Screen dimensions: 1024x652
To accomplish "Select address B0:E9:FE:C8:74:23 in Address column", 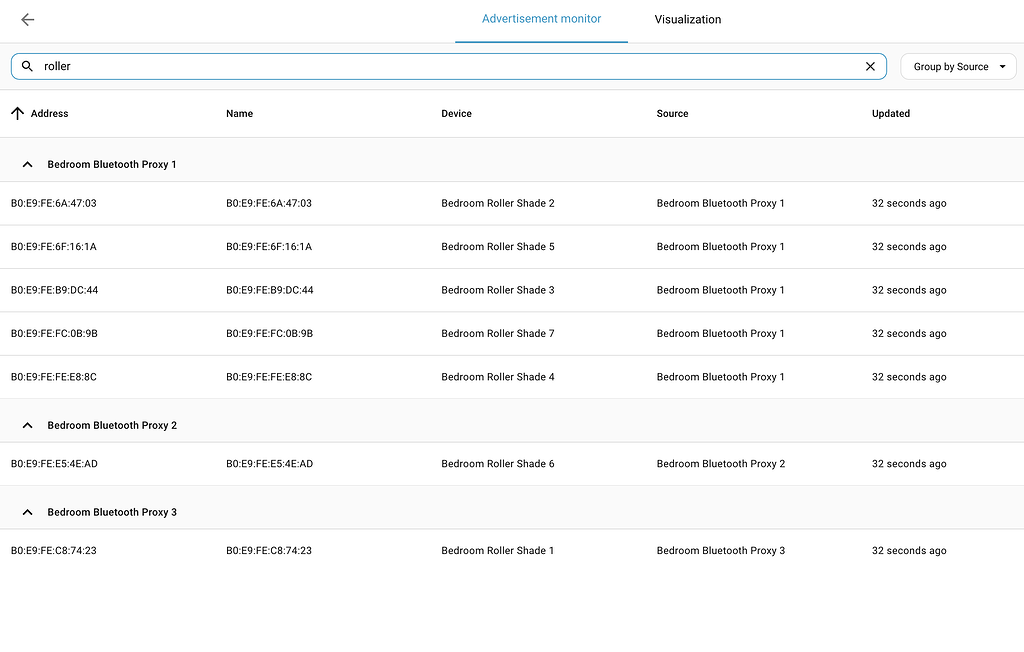I will pyautogui.click(x=54, y=551).
